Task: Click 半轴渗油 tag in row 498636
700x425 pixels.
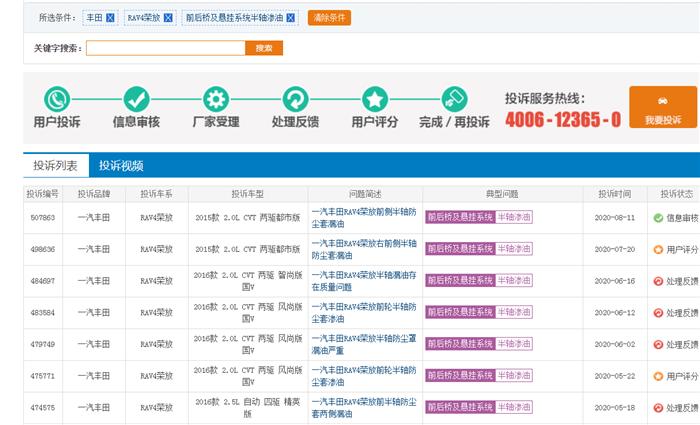Action: coord(514,249)
